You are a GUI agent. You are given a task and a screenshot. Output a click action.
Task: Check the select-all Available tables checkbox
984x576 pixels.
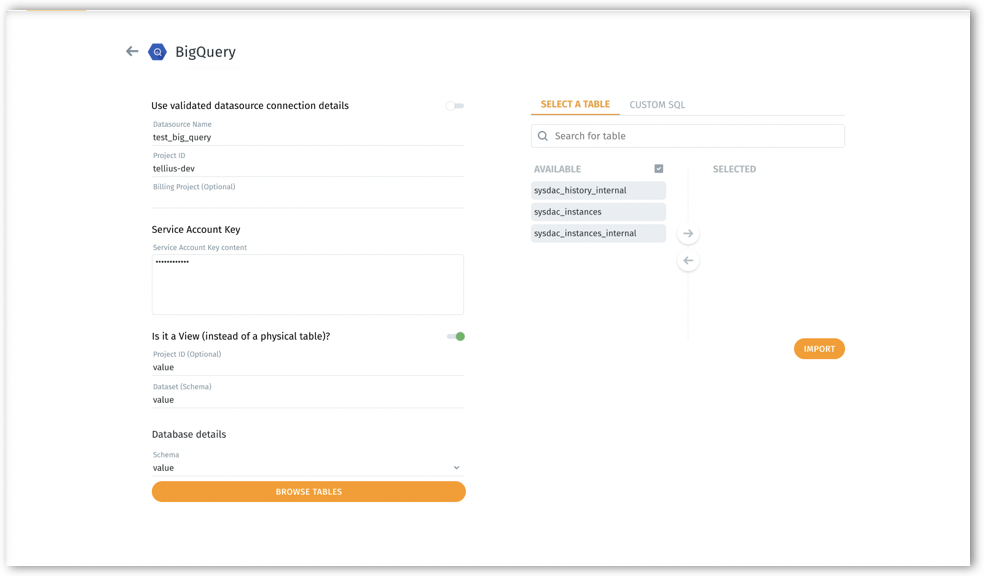(658, 169)
